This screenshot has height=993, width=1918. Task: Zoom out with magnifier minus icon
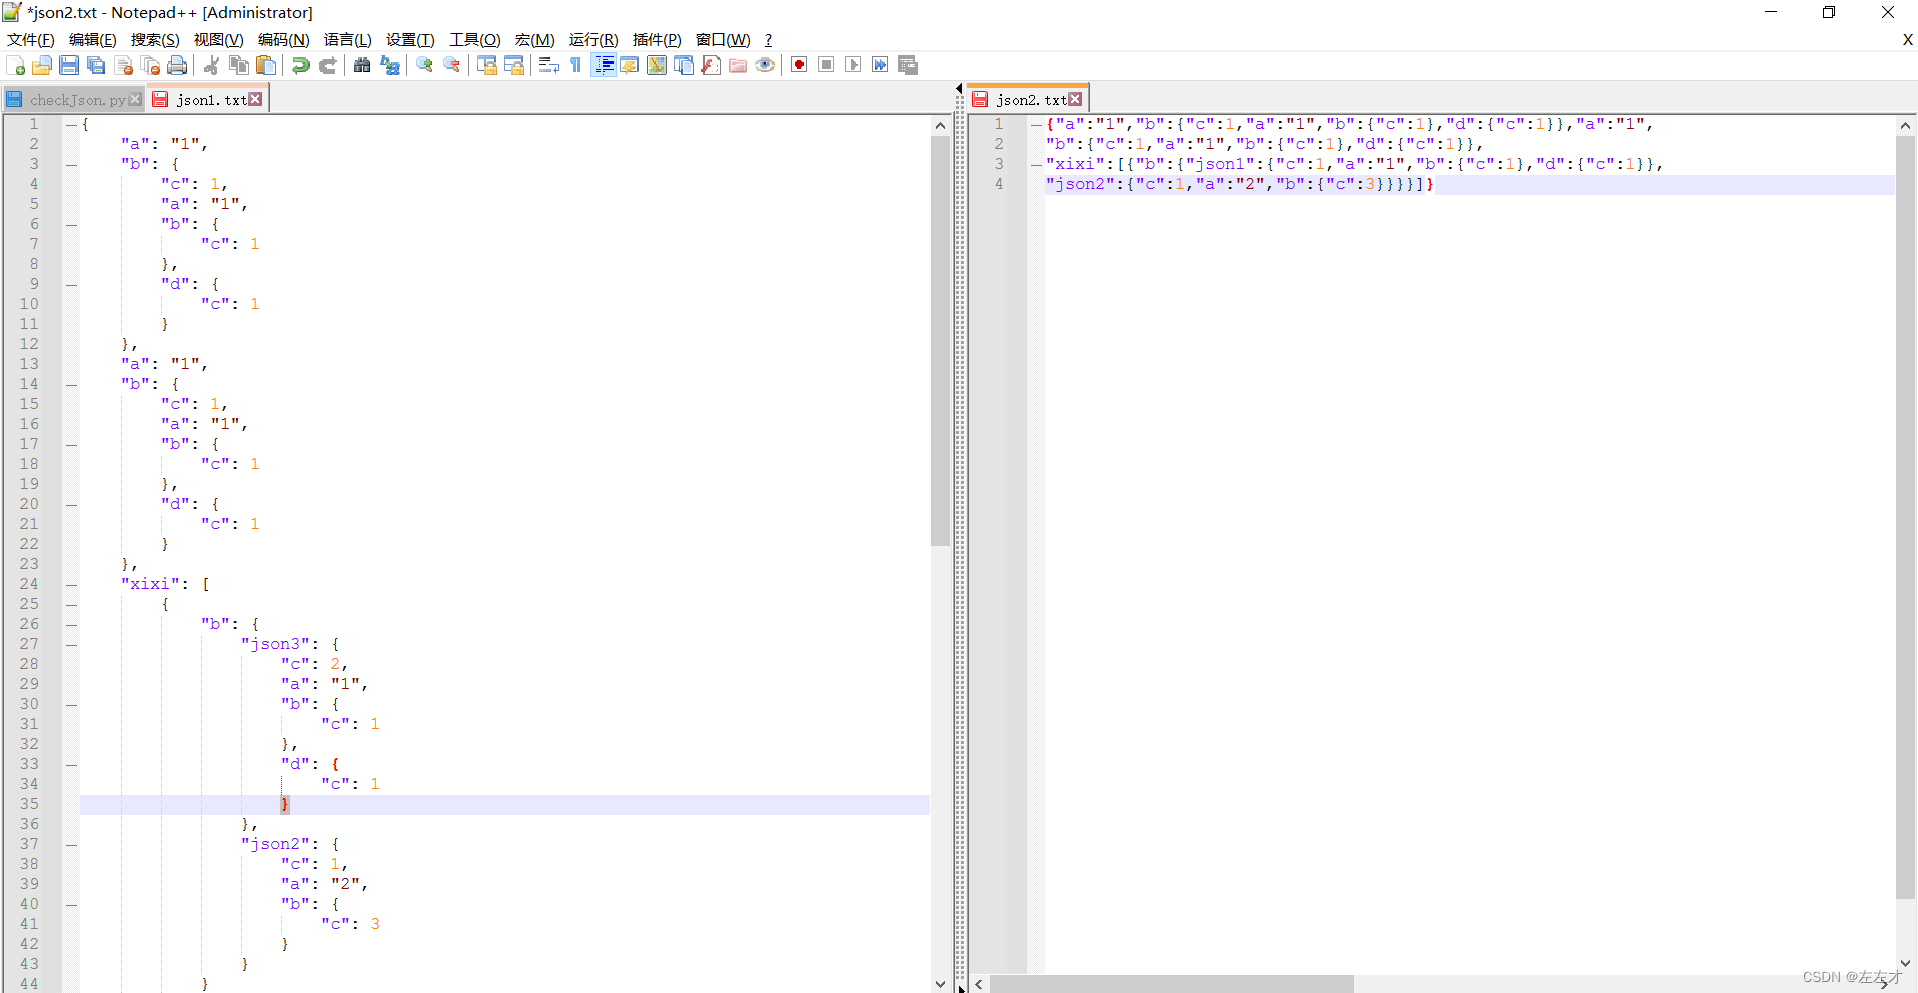pyautogui.click(x=452, y=65)
